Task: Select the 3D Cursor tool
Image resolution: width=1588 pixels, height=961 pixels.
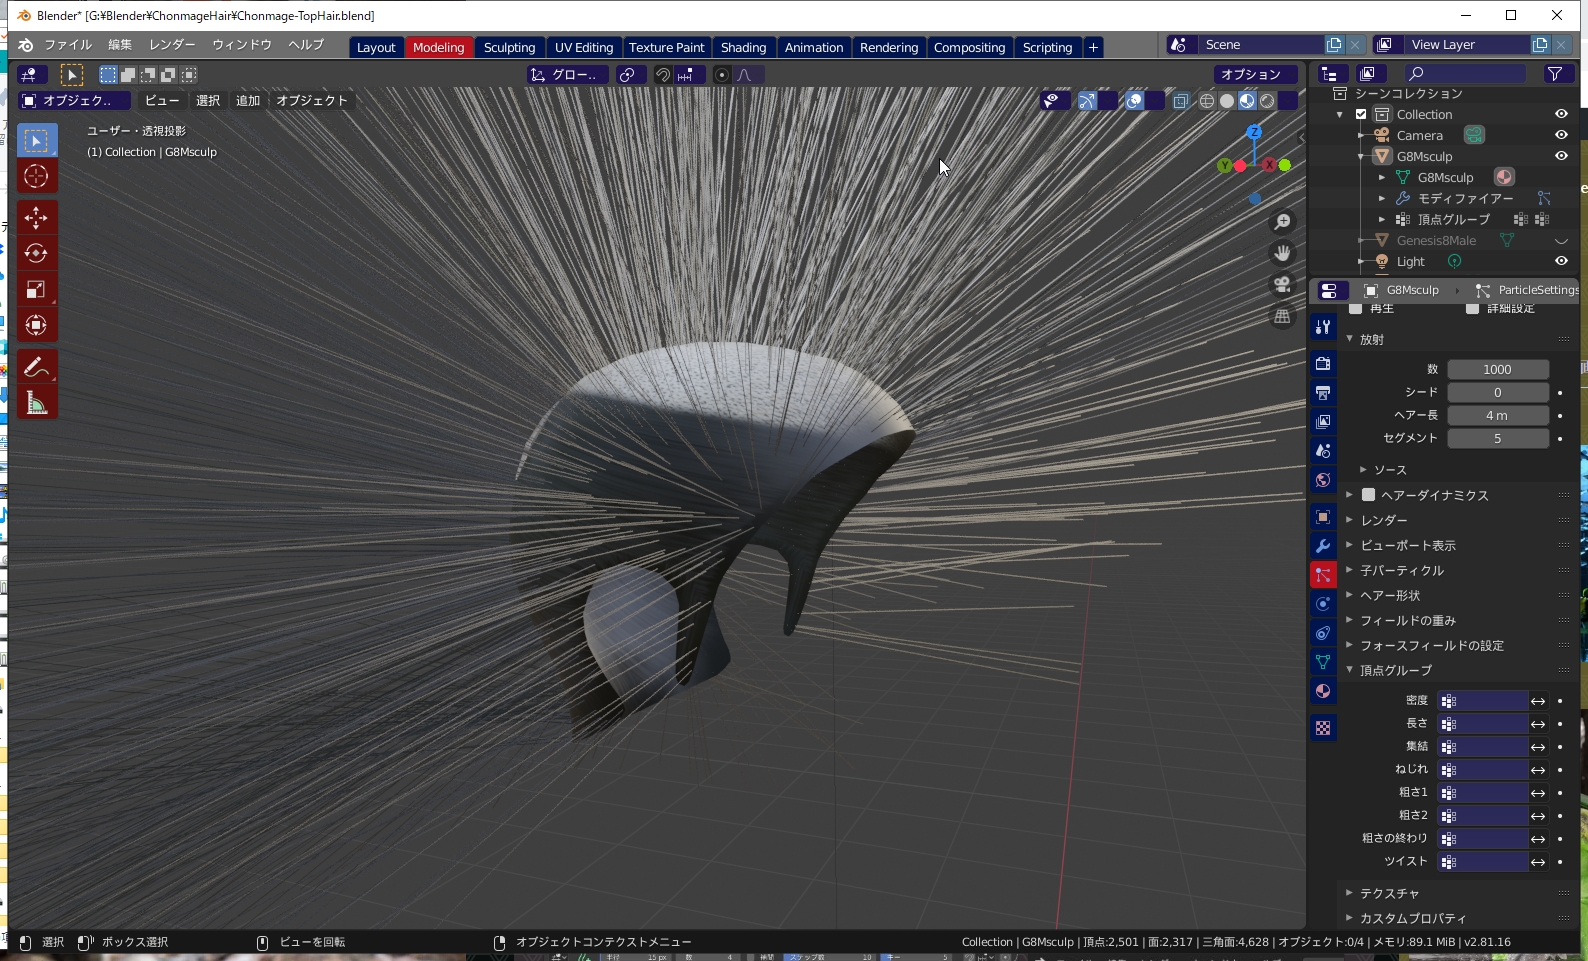Action: [x=36, y=176]
